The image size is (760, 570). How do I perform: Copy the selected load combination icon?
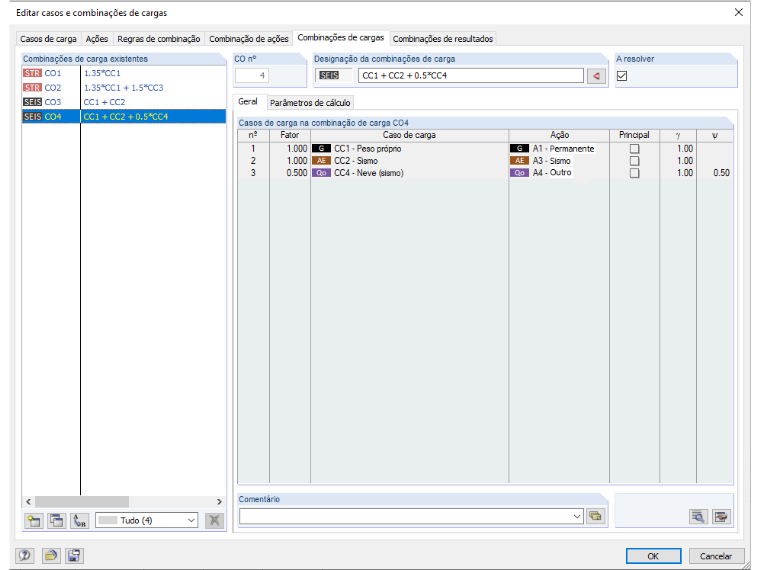(57, 521)
